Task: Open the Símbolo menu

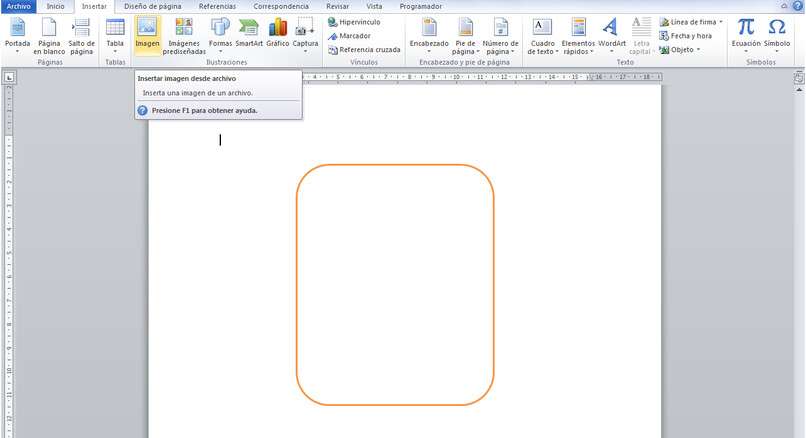Action: 777,35
